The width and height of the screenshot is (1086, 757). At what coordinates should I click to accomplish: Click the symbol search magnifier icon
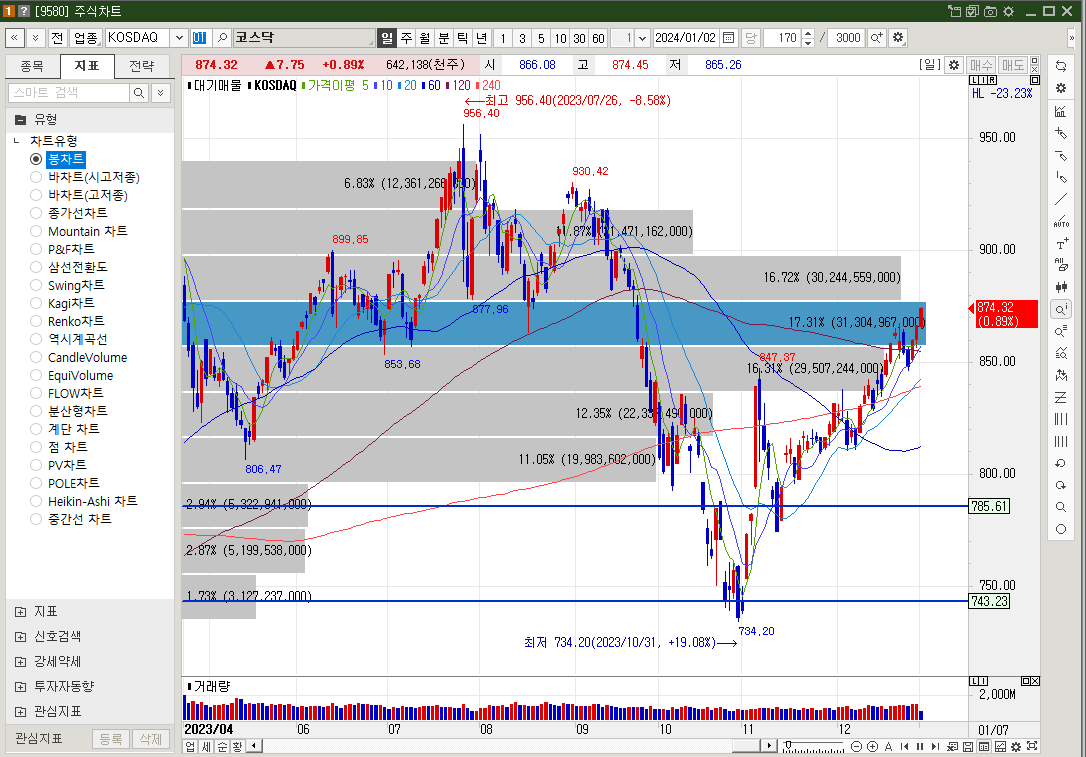(x=222, y=37)
